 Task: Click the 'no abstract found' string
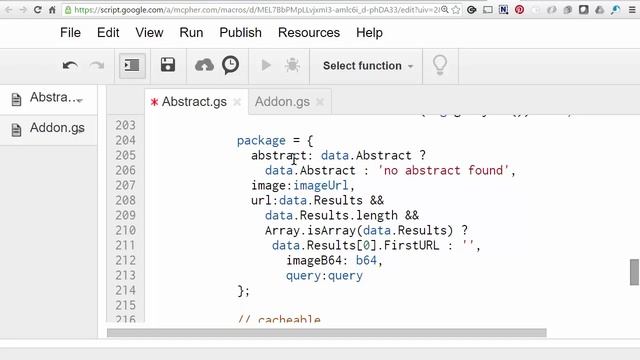coord(444,170)
